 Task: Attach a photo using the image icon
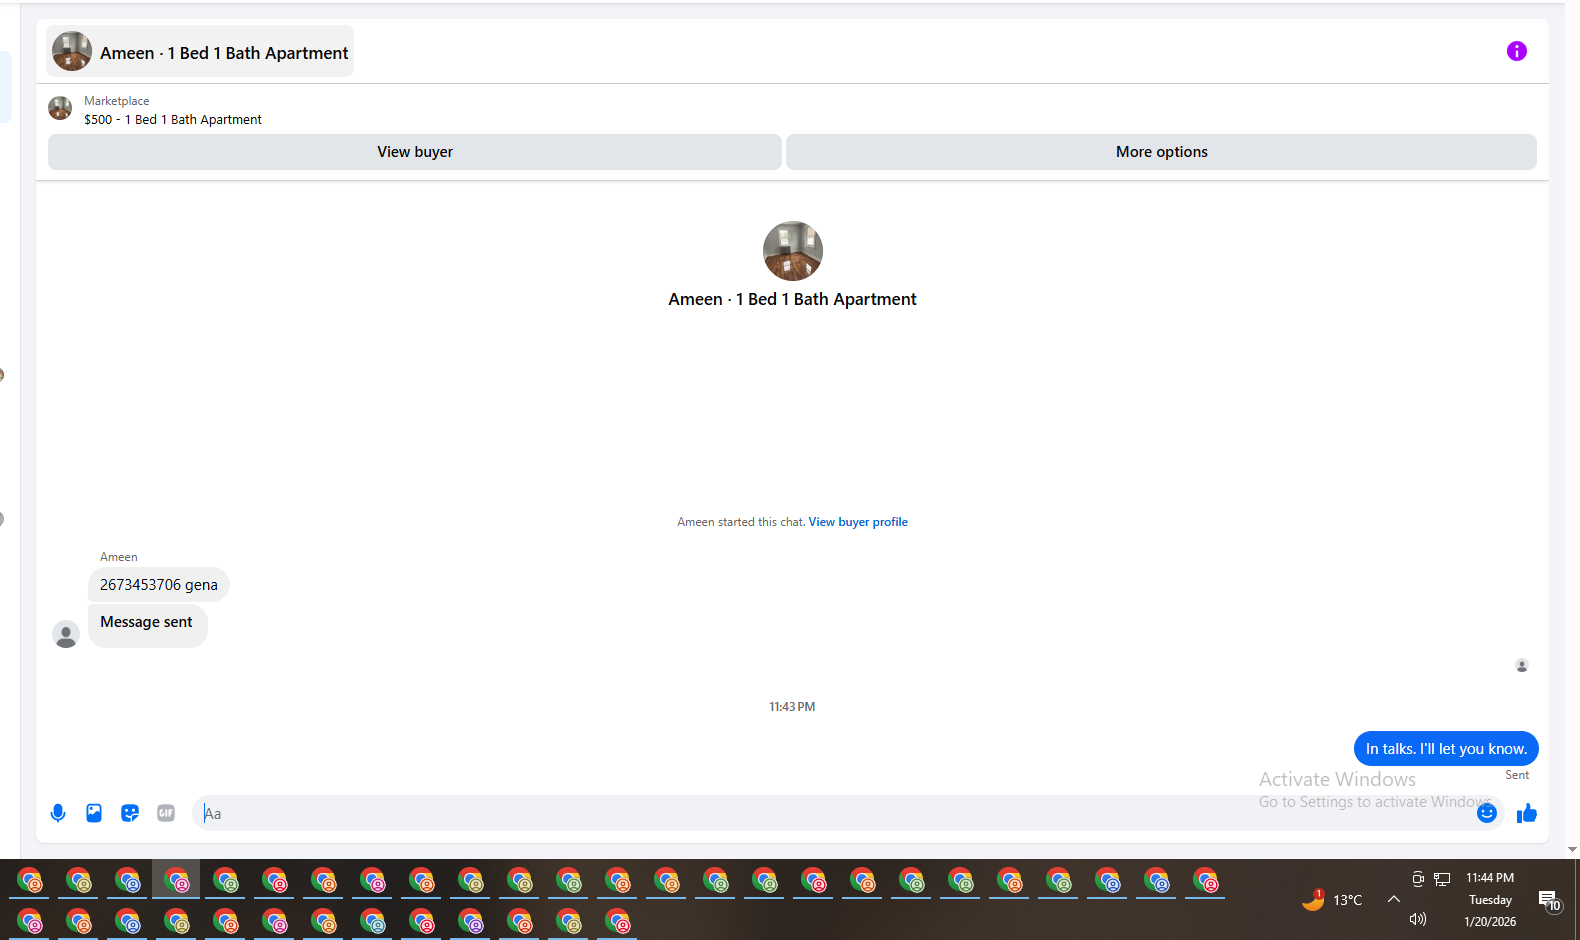[x=94, y=813]
